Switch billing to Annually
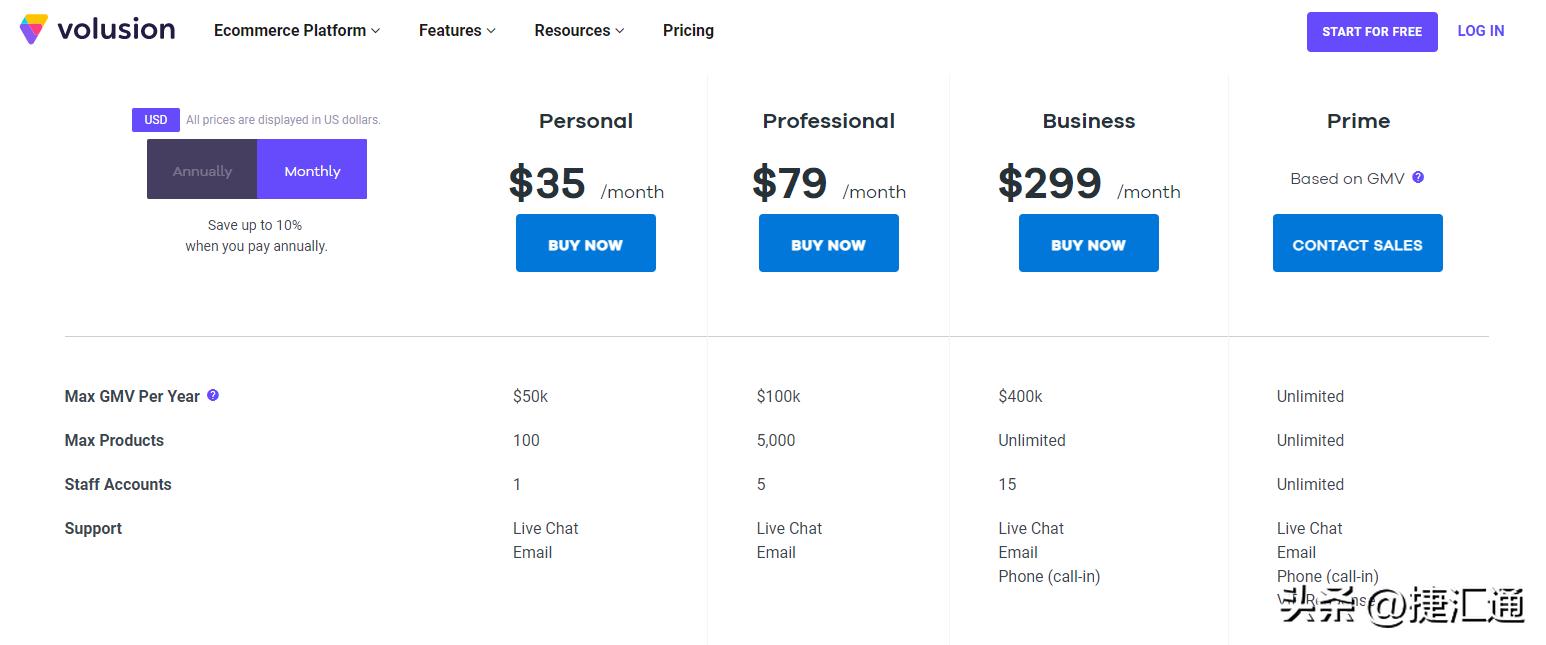 point(202,170)
